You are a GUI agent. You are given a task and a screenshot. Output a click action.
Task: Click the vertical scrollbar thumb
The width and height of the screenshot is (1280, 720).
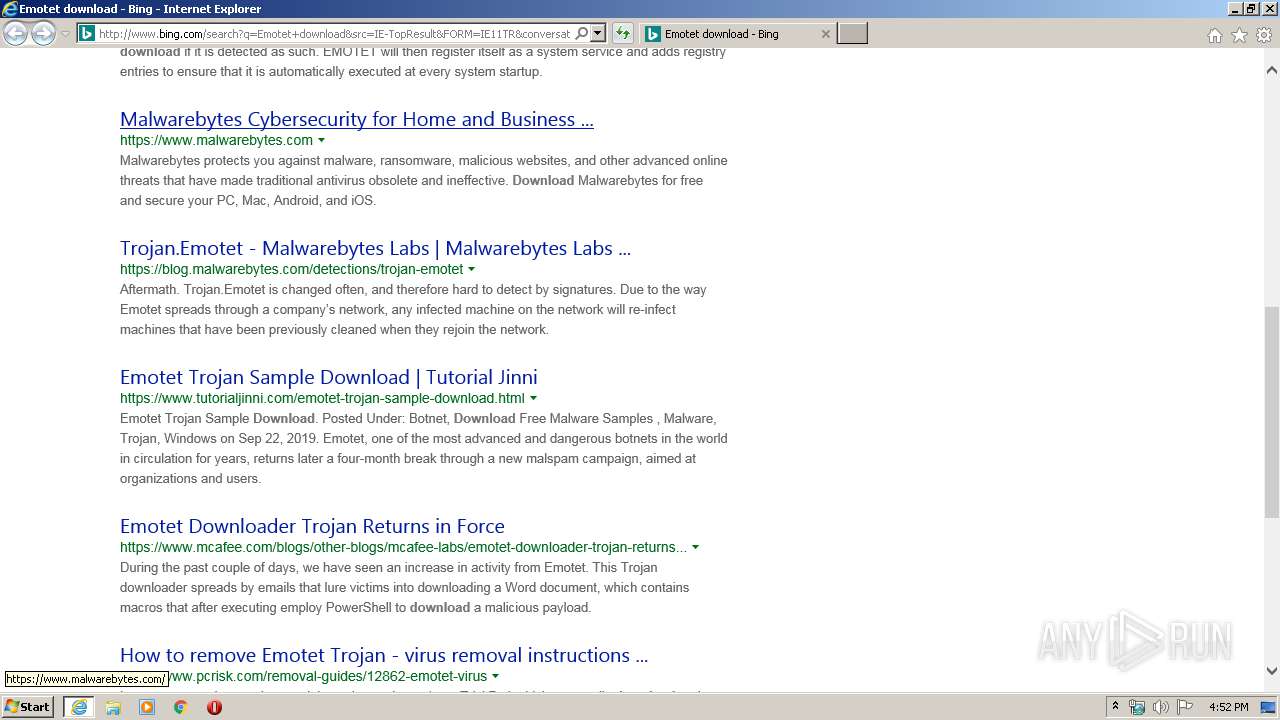pos(1272,411)
